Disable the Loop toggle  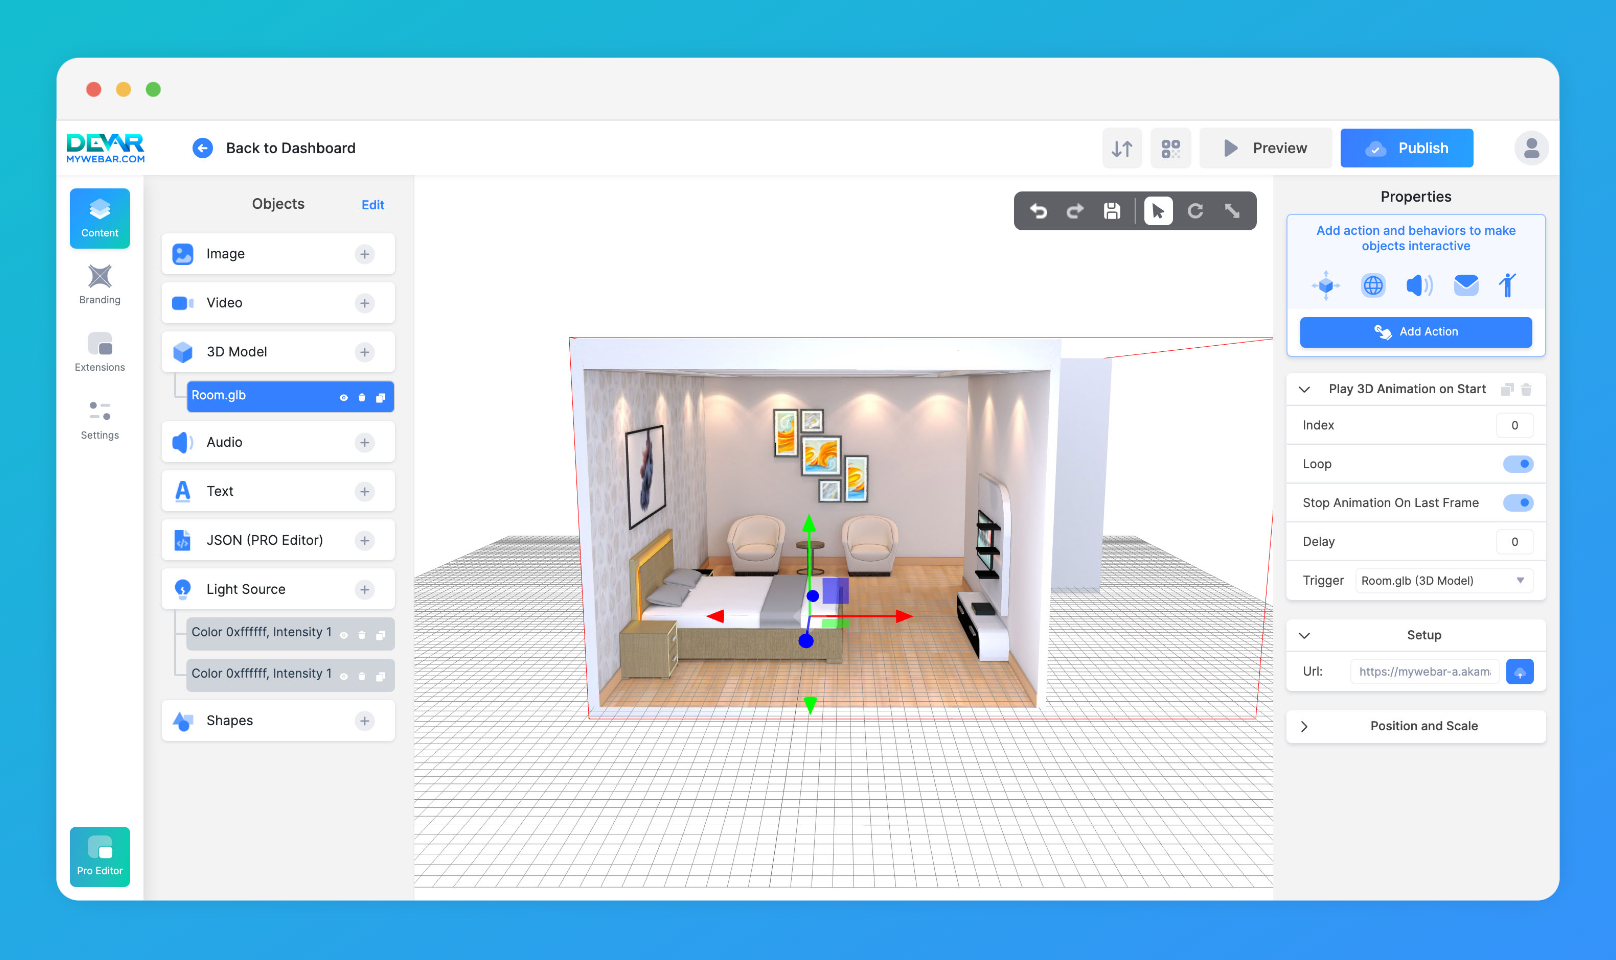click(1519, 463)
